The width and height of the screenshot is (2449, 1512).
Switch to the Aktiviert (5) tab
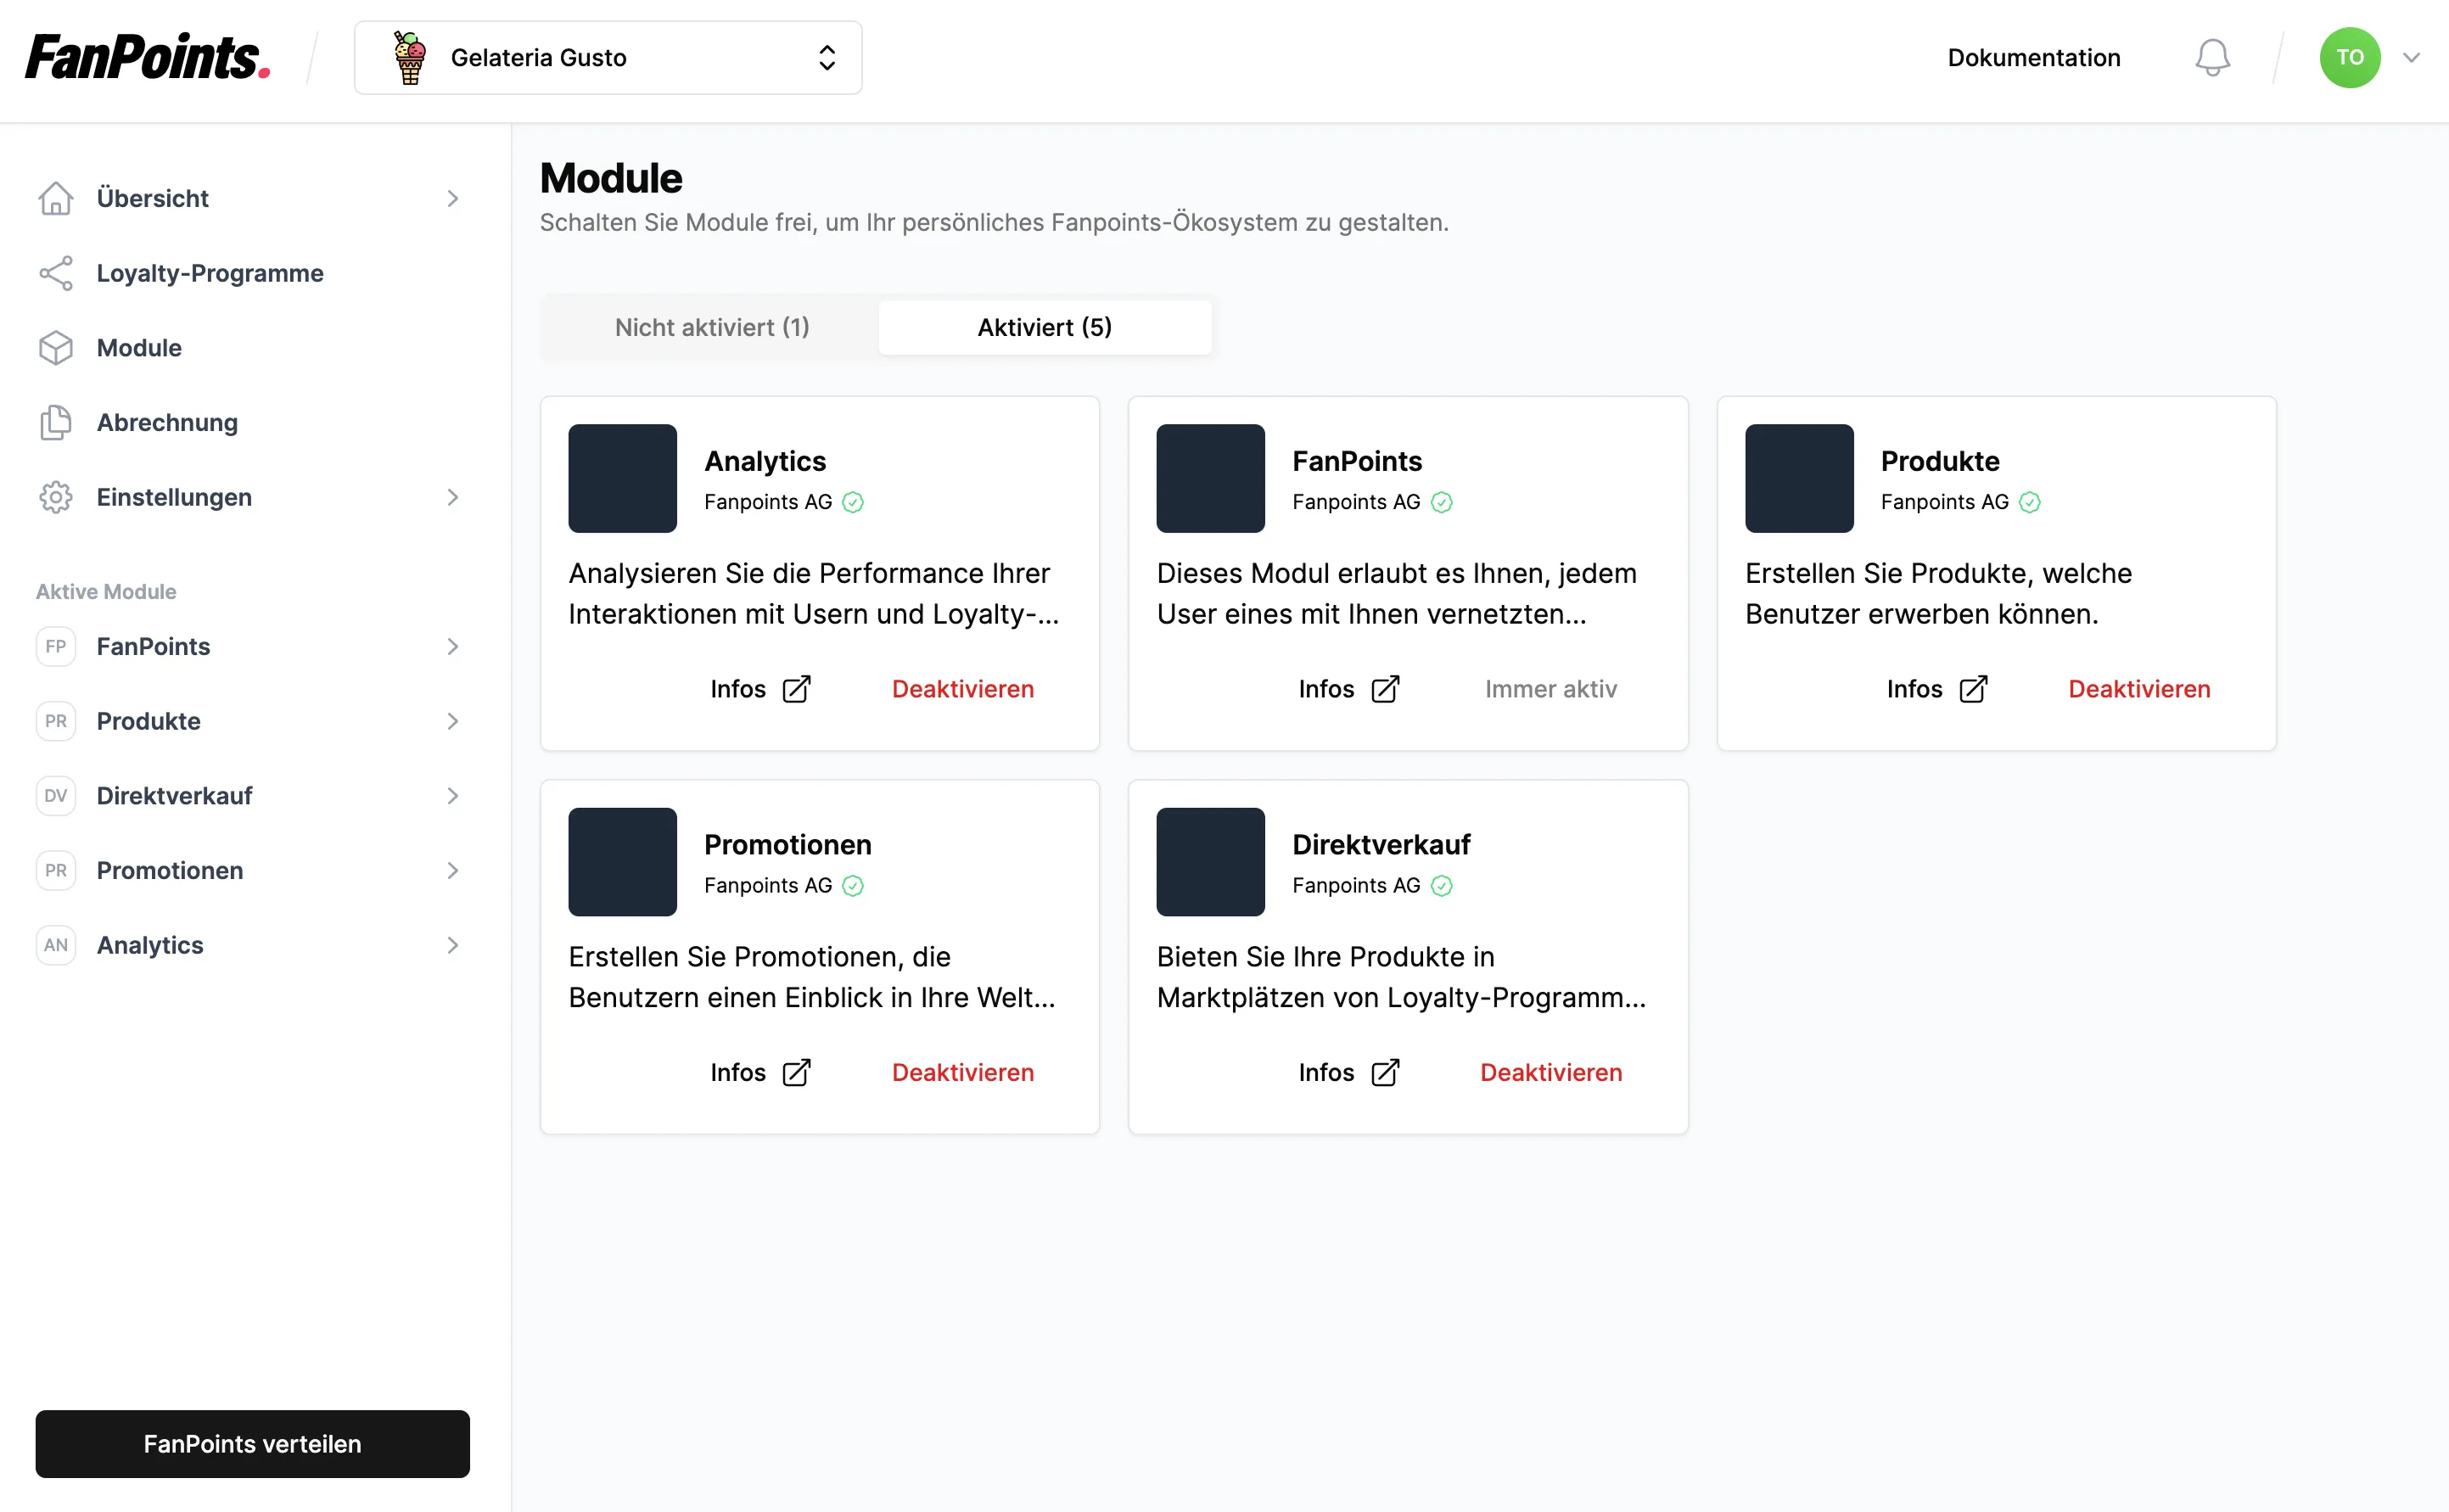click(1046, 328)
